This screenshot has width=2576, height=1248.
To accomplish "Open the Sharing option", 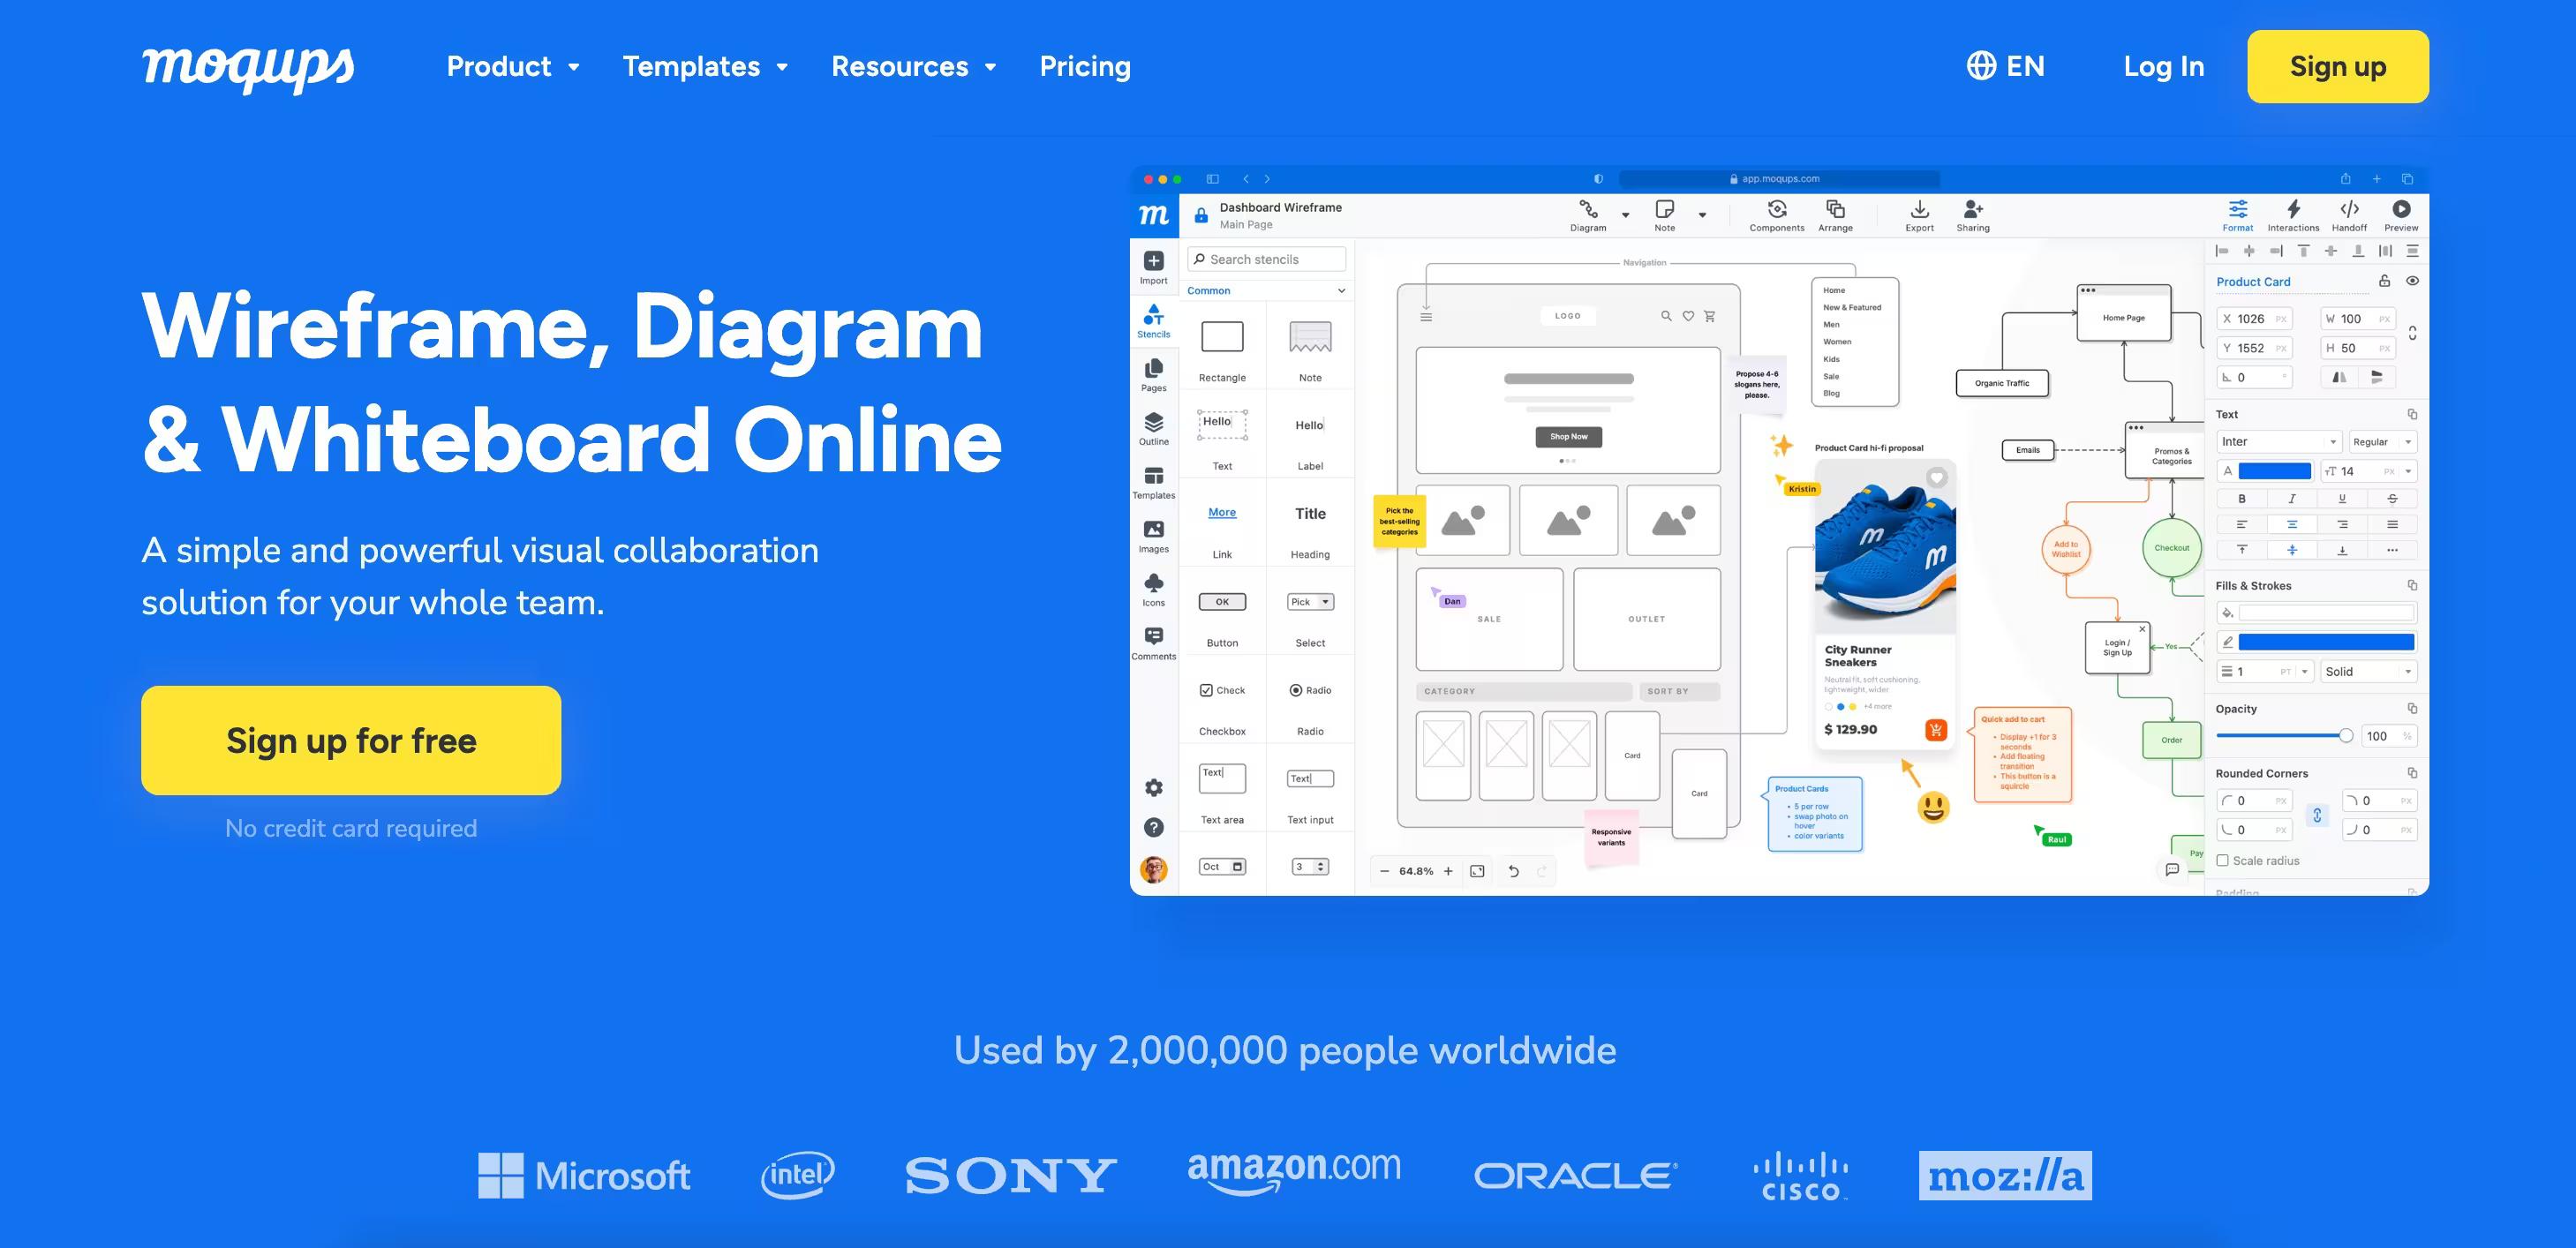I will click(x=1972, y=215).
